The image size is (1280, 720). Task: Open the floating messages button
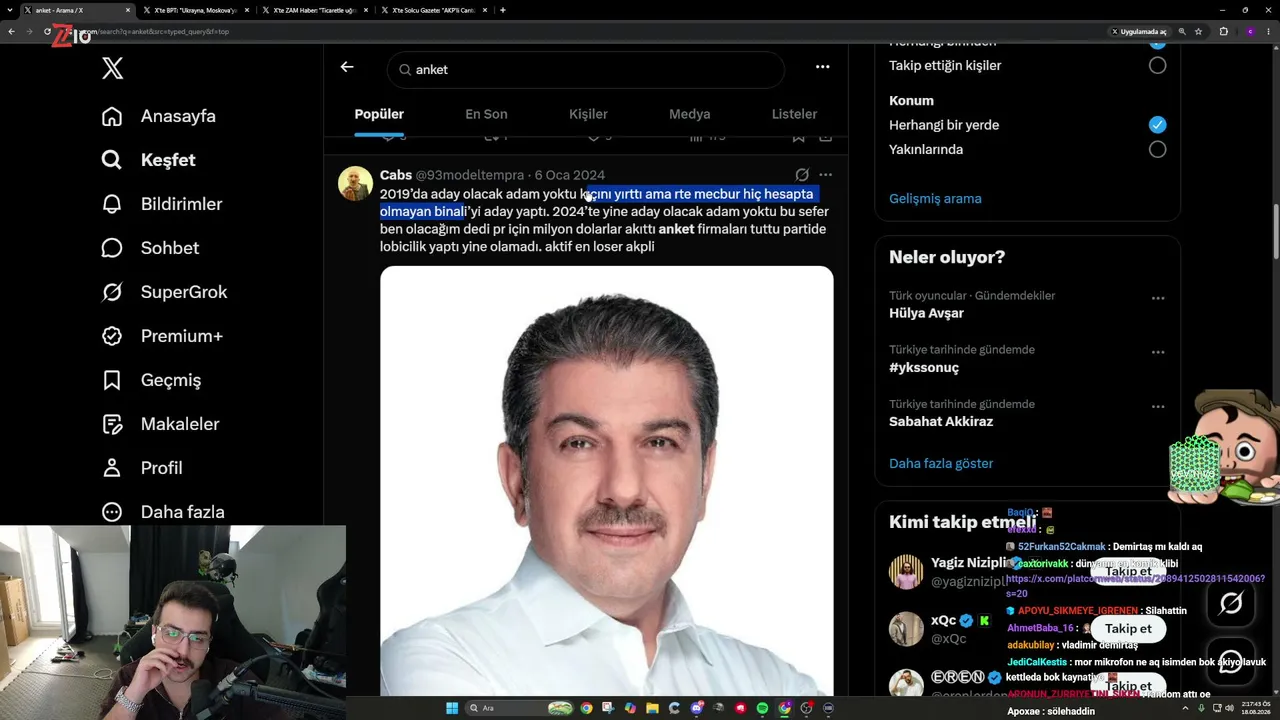coord(1231,661)
